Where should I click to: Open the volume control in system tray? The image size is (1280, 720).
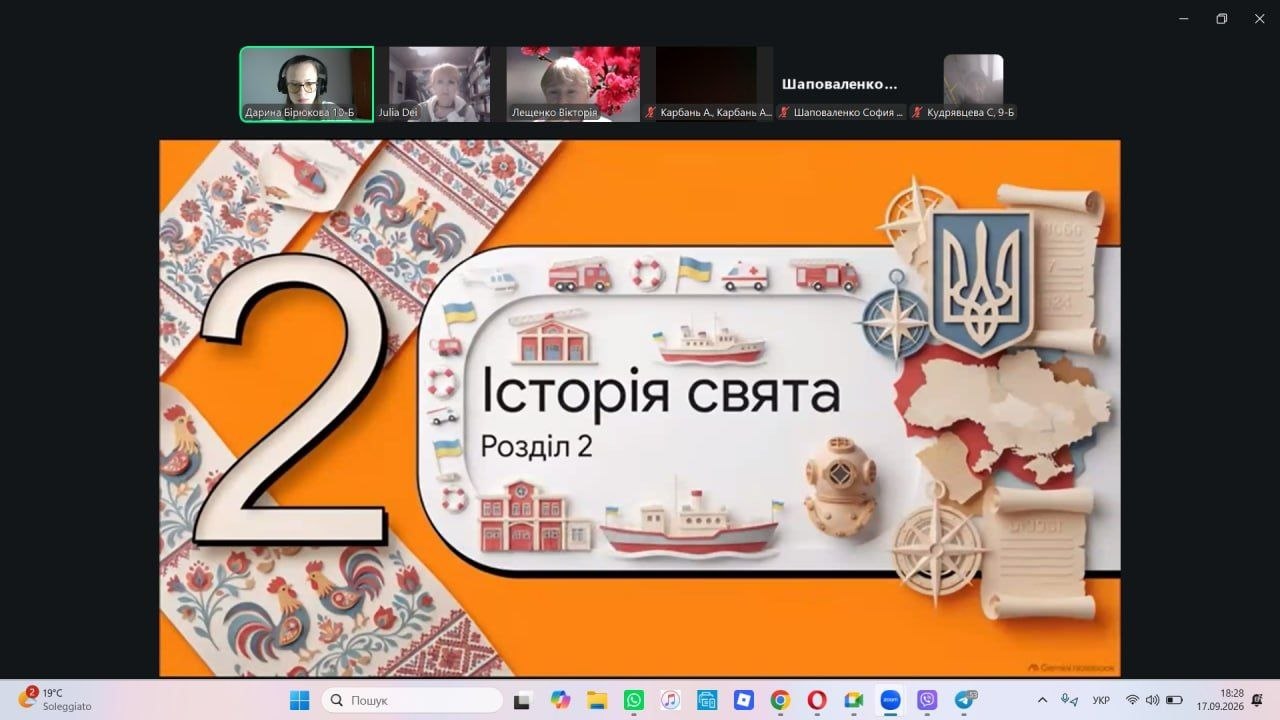pyautogui.click(x=1152, y=700)
